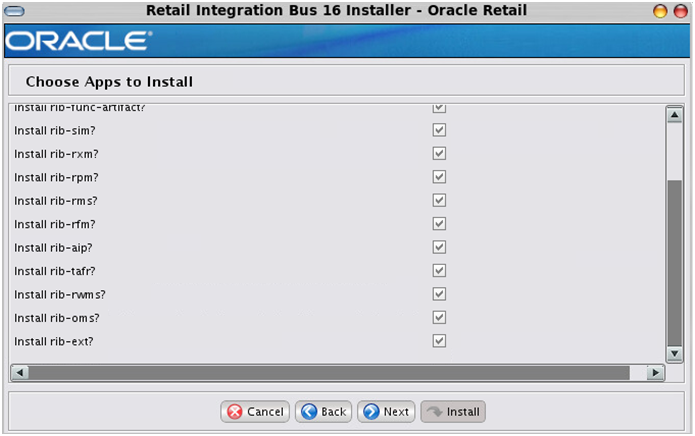Select the 'Install rib-rxm?' label
695x436 pixels.
click(x=56, y=154)
